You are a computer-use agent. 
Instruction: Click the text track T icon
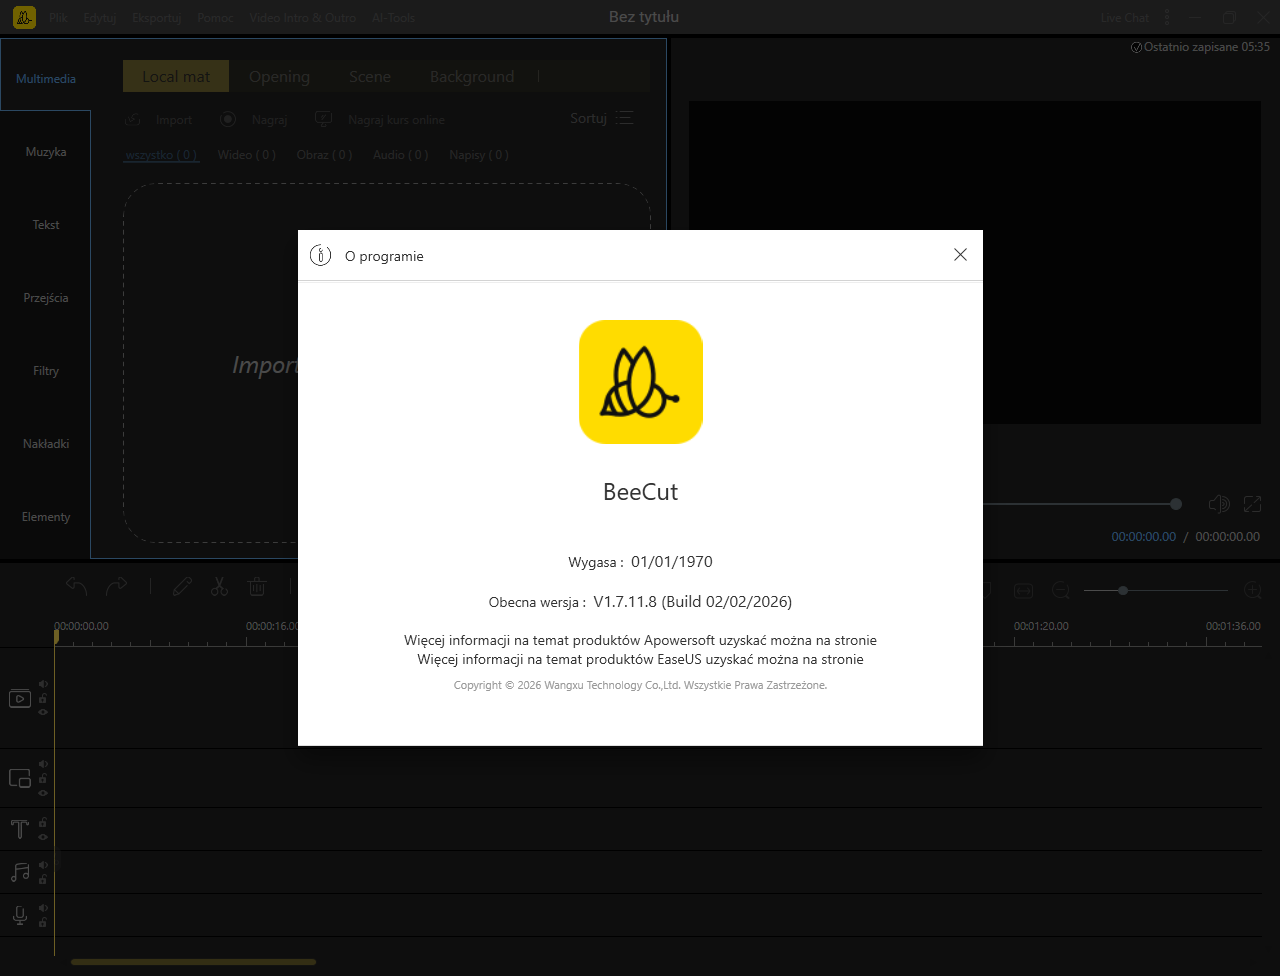19,829
